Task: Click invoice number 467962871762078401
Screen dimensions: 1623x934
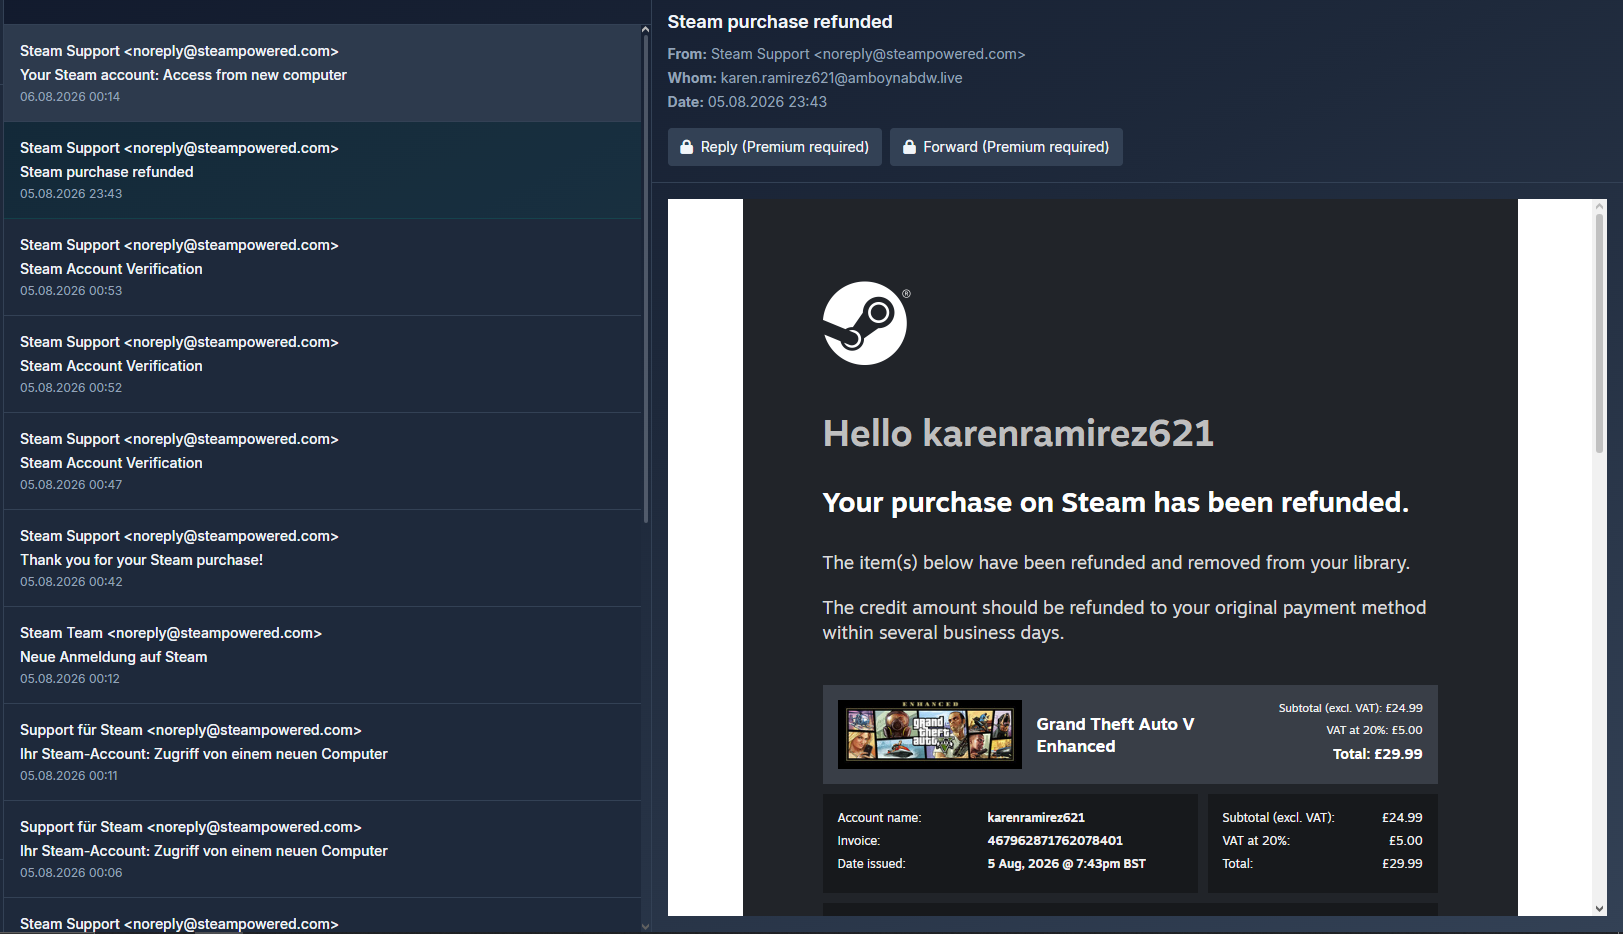Action: pyautogui.click(x=1055, y=841)
